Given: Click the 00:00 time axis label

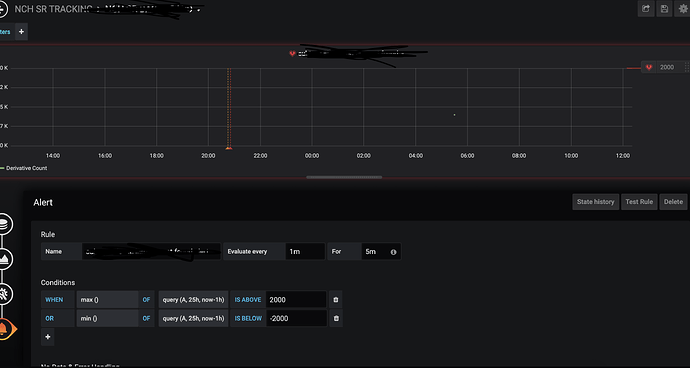Looking at the screenshot, I should click(x=312, y=156).
